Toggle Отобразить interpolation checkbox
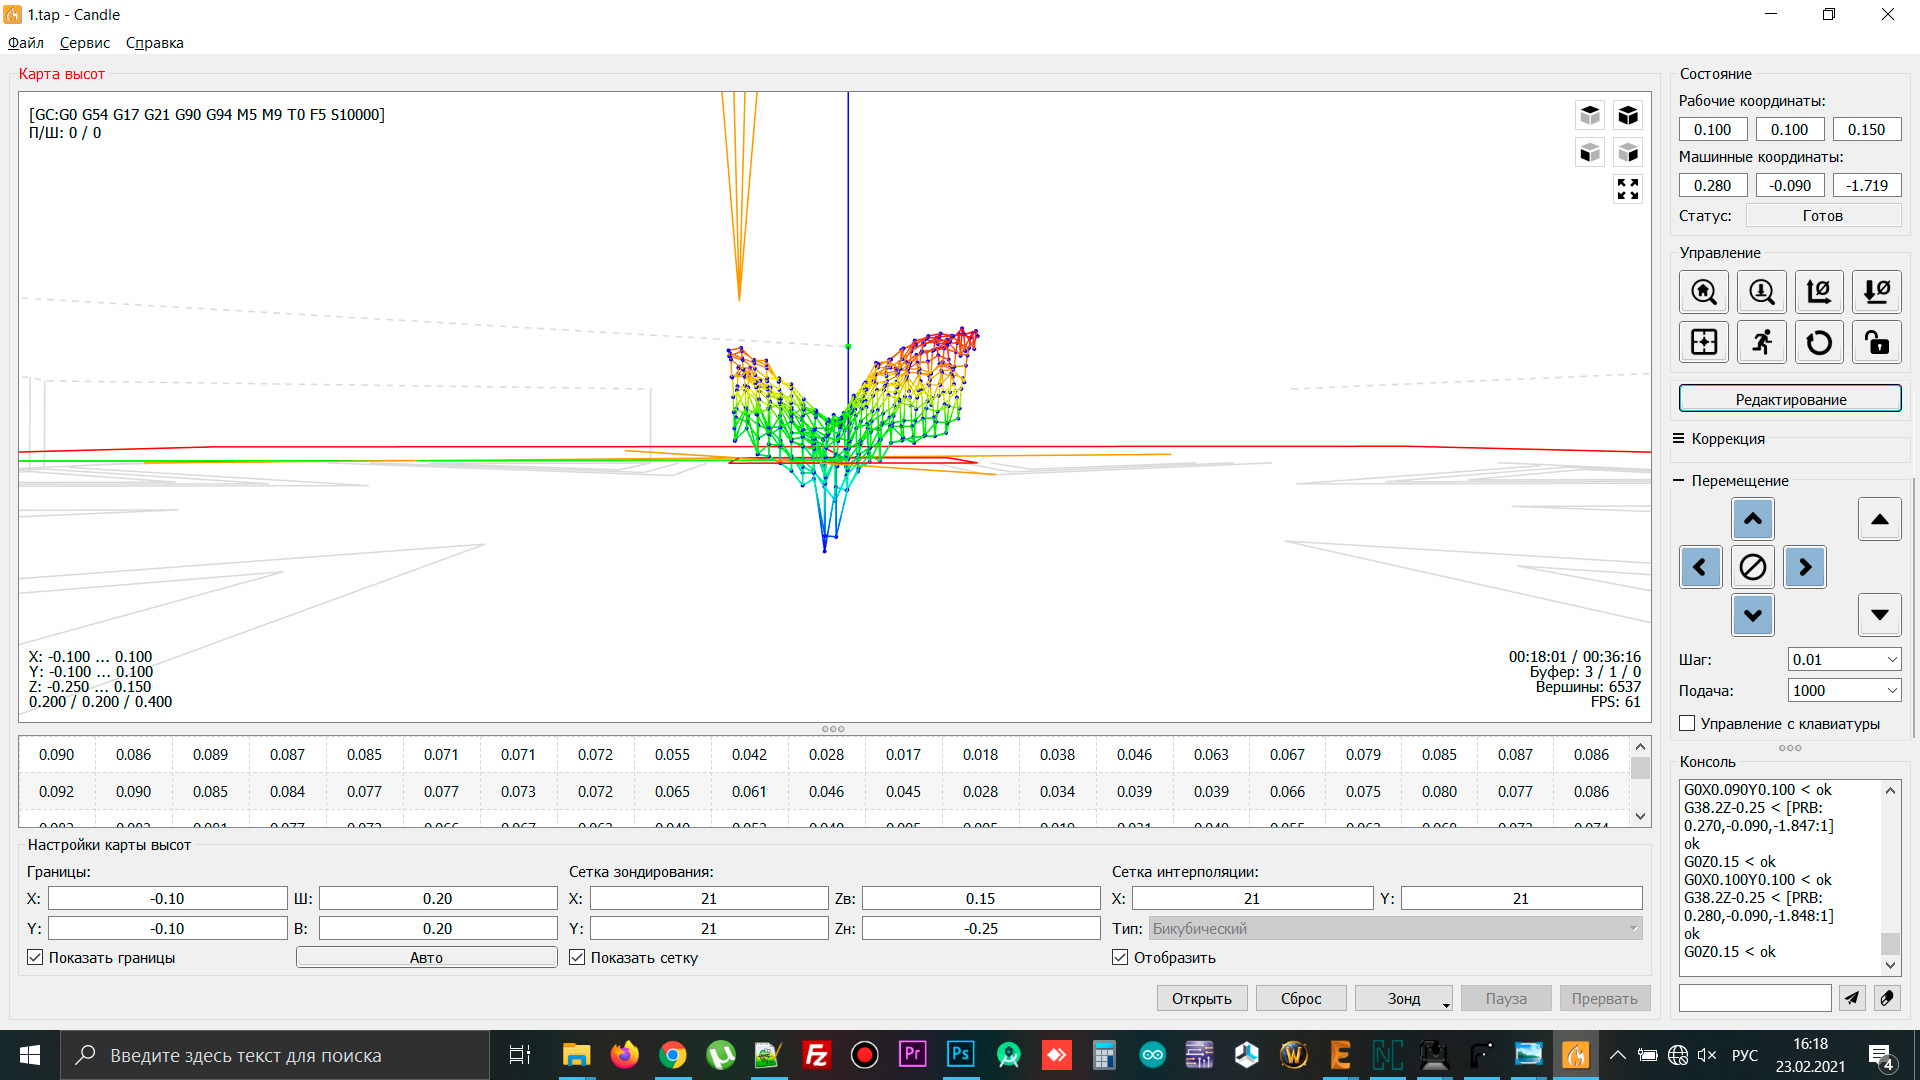The image size is (1920, 1080). click(1120, 958)
